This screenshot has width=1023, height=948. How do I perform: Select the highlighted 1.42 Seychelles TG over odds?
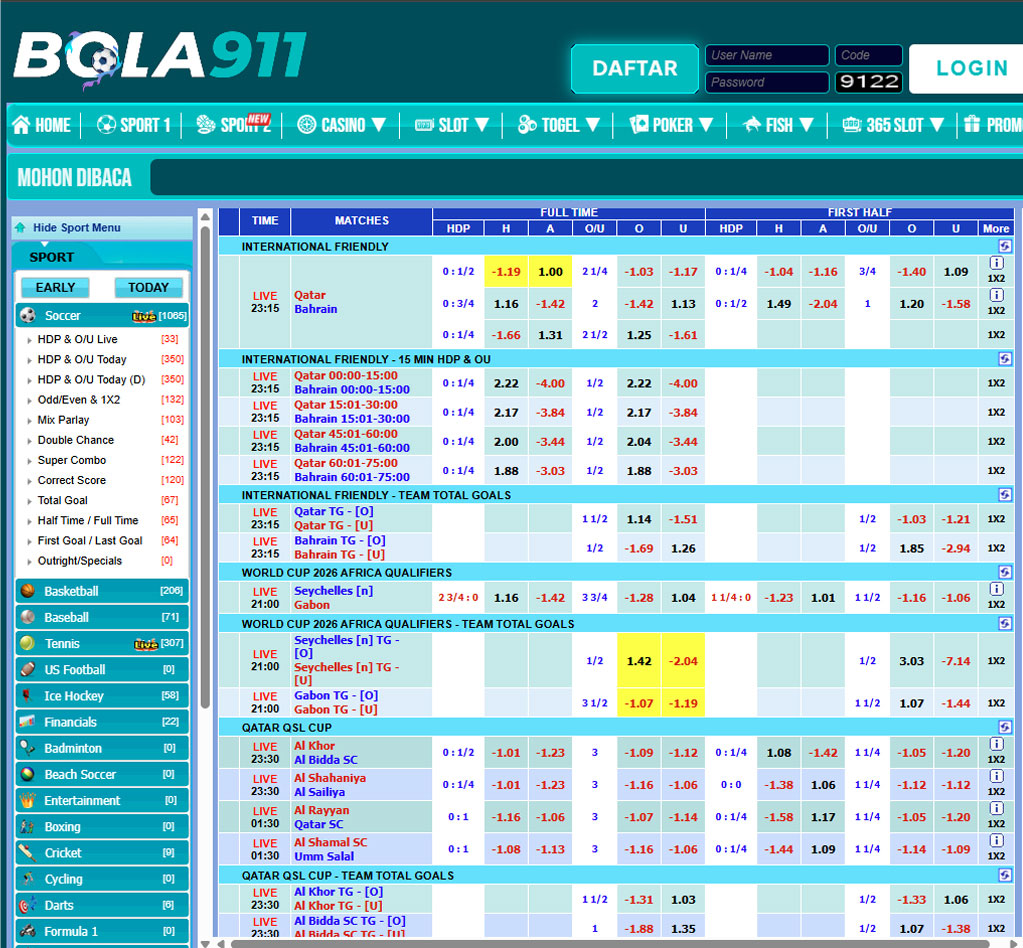(639, 661)
